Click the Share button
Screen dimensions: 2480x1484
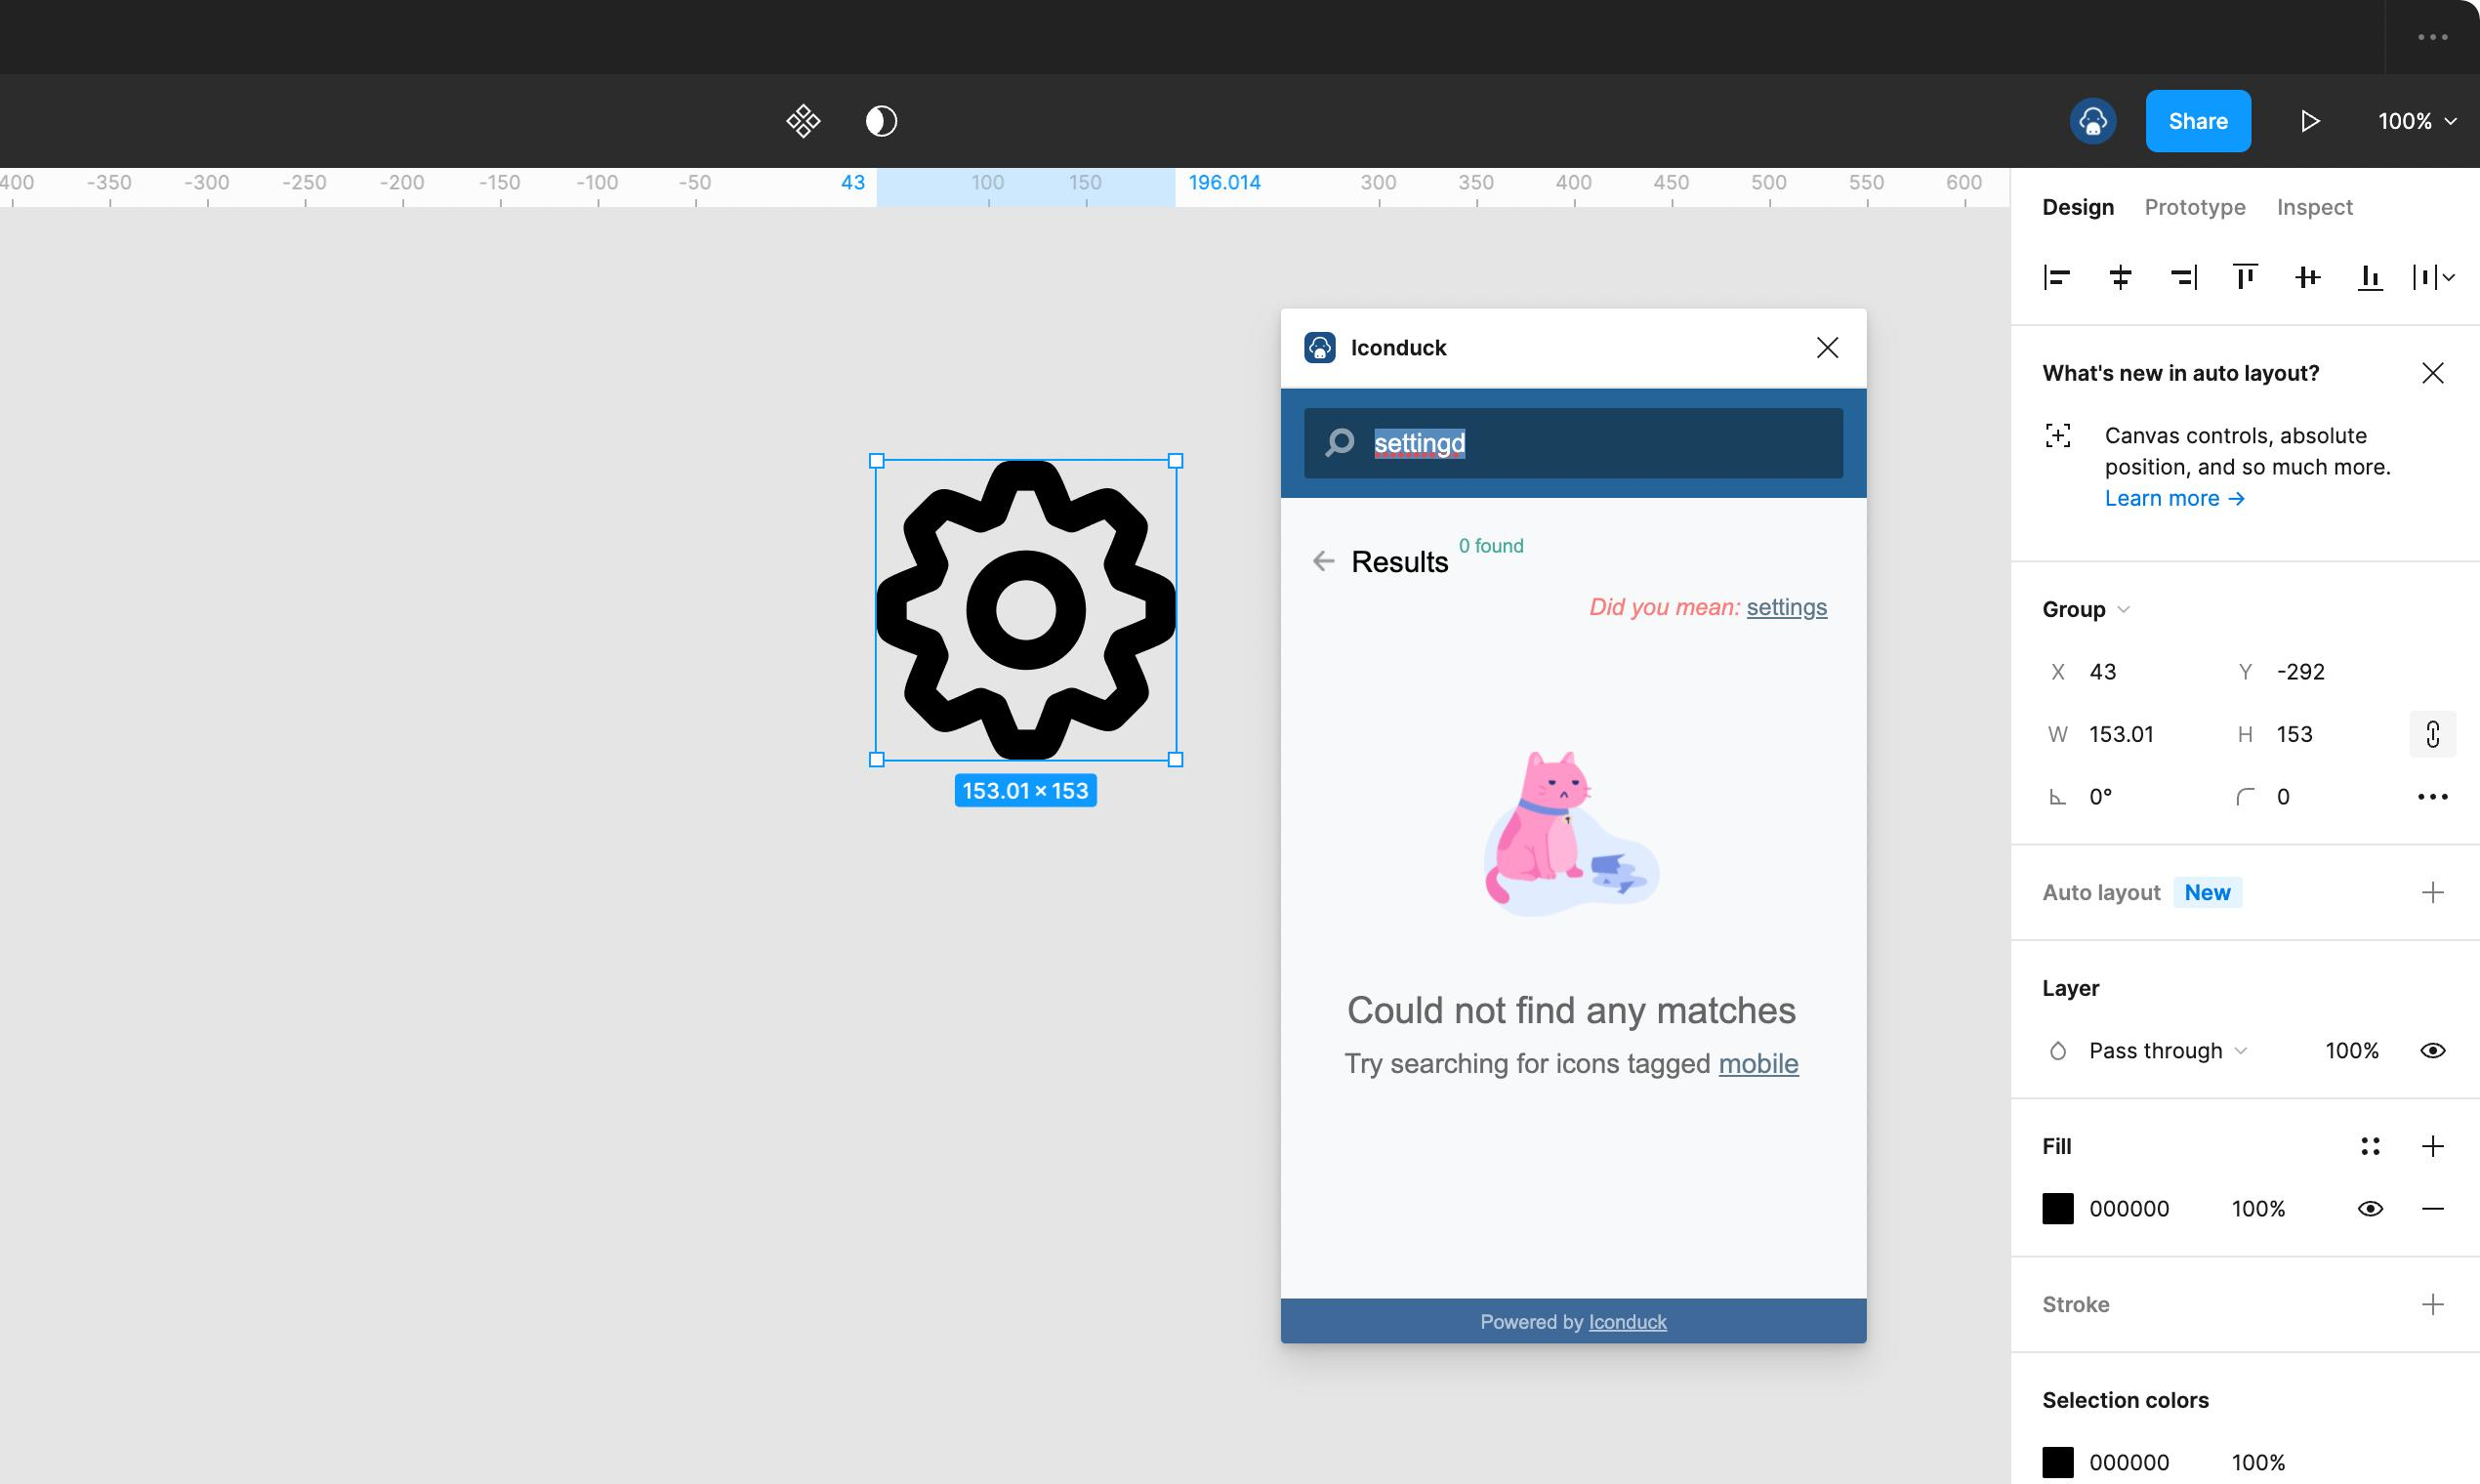[2198, 120]
